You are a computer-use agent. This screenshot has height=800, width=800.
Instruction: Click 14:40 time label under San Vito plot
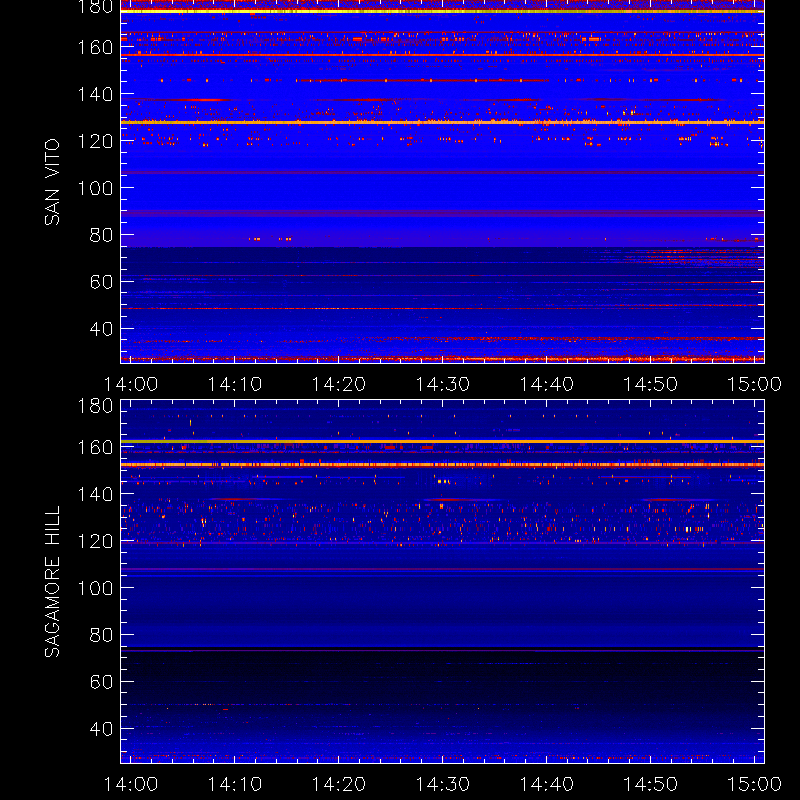[x=546, y=384]
